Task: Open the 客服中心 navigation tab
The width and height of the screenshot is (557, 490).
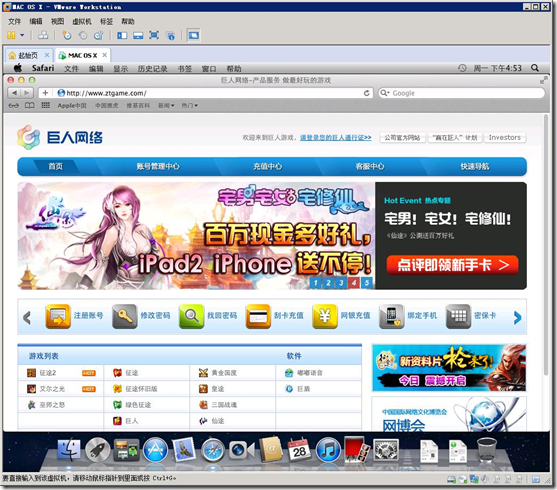Action: point(370,166)
